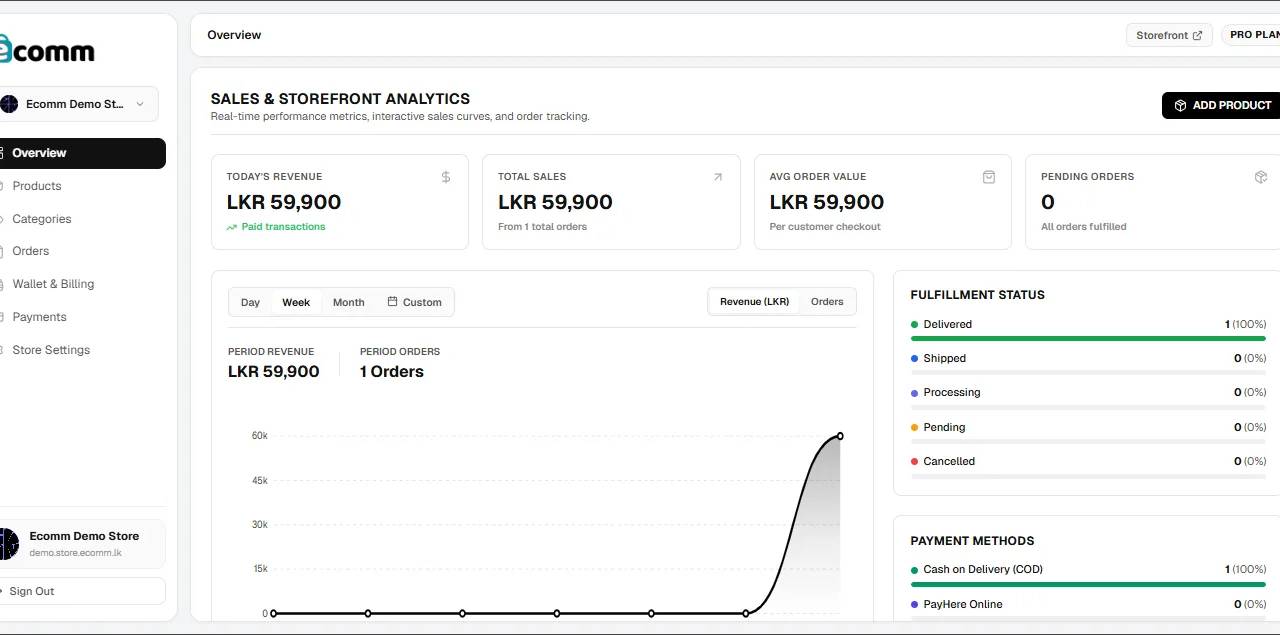1280x635 pixels.
Task: Click the "Processing" fulfillment status row
Action: 1088,392
